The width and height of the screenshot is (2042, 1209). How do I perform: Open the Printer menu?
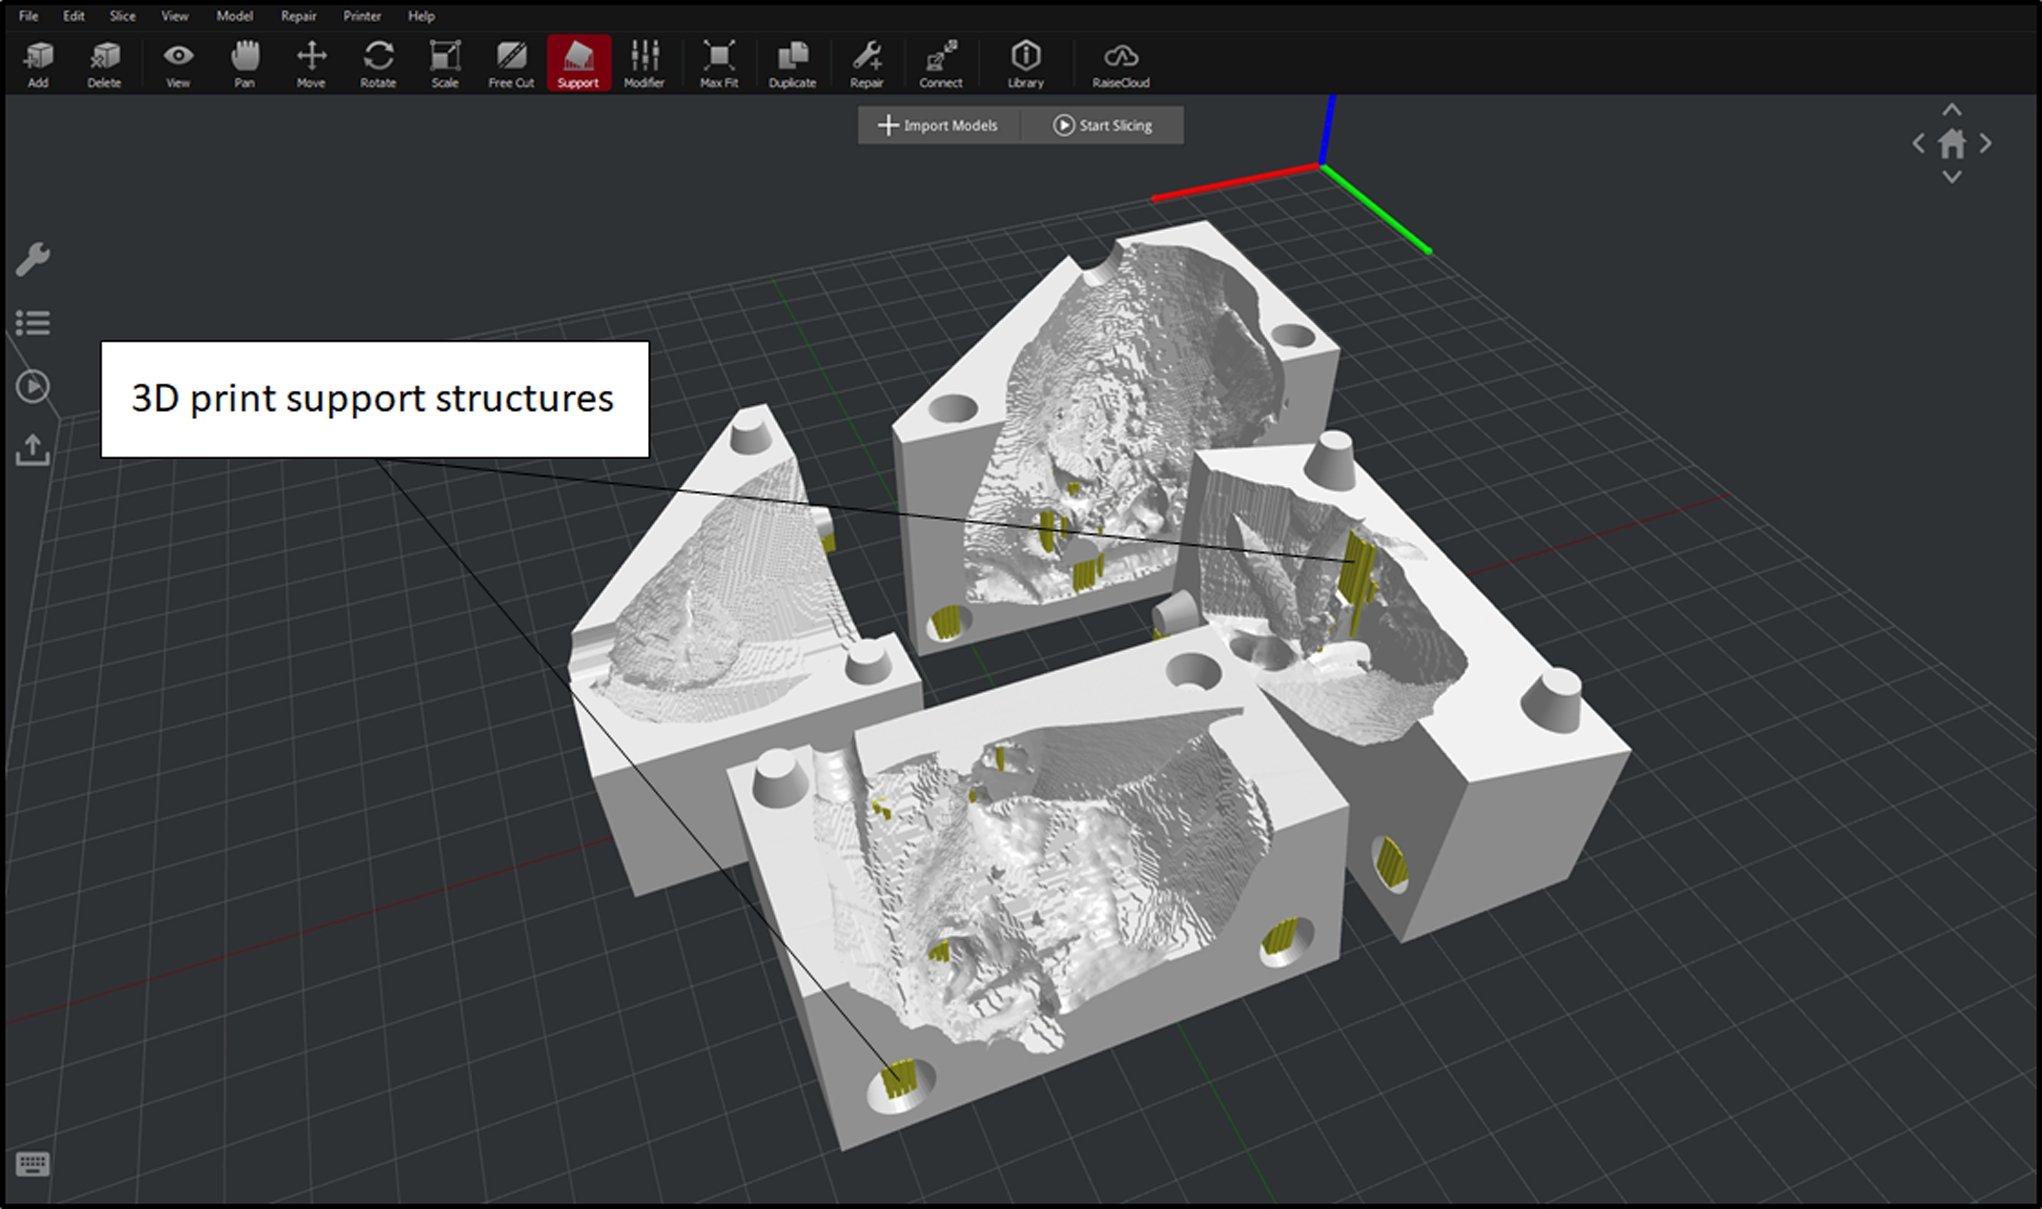pyautogui.click(x=362, y=16)
